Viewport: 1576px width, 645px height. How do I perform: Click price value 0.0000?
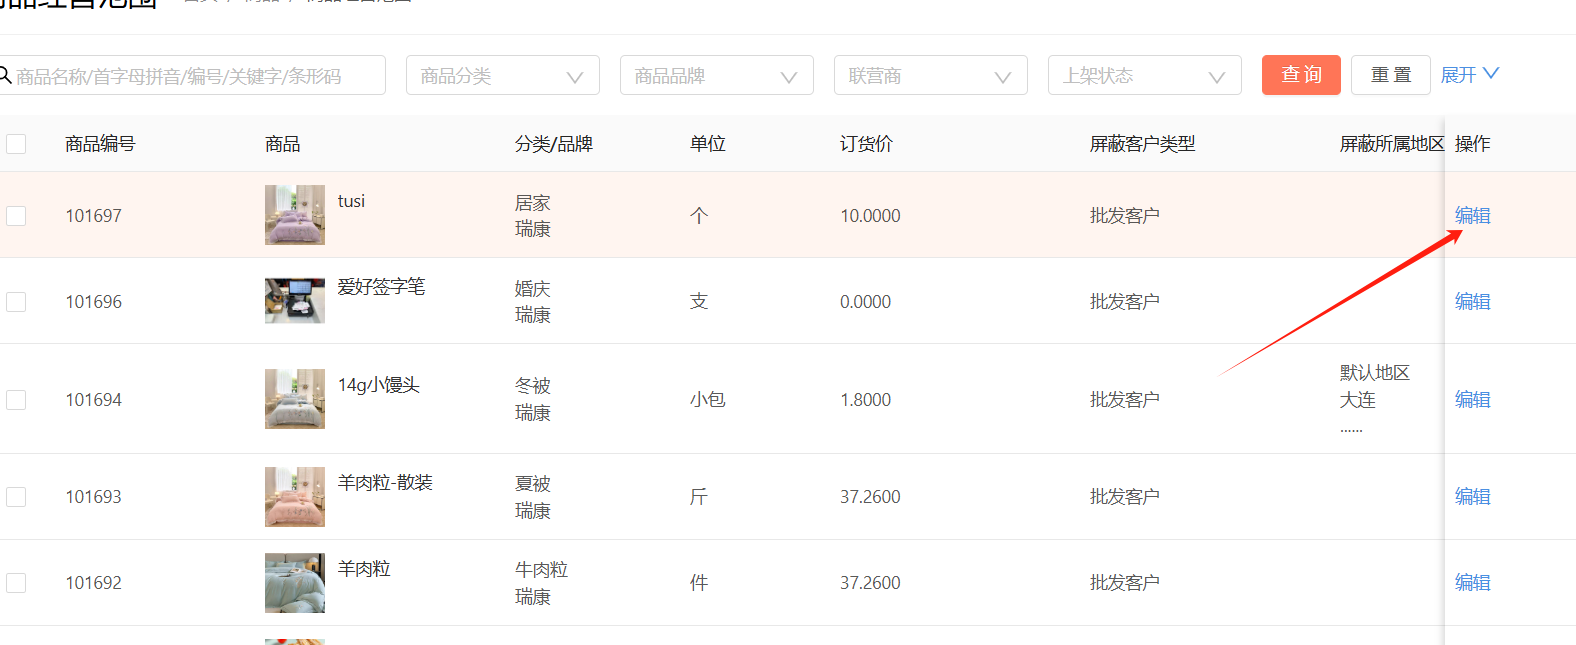[865, 302]
